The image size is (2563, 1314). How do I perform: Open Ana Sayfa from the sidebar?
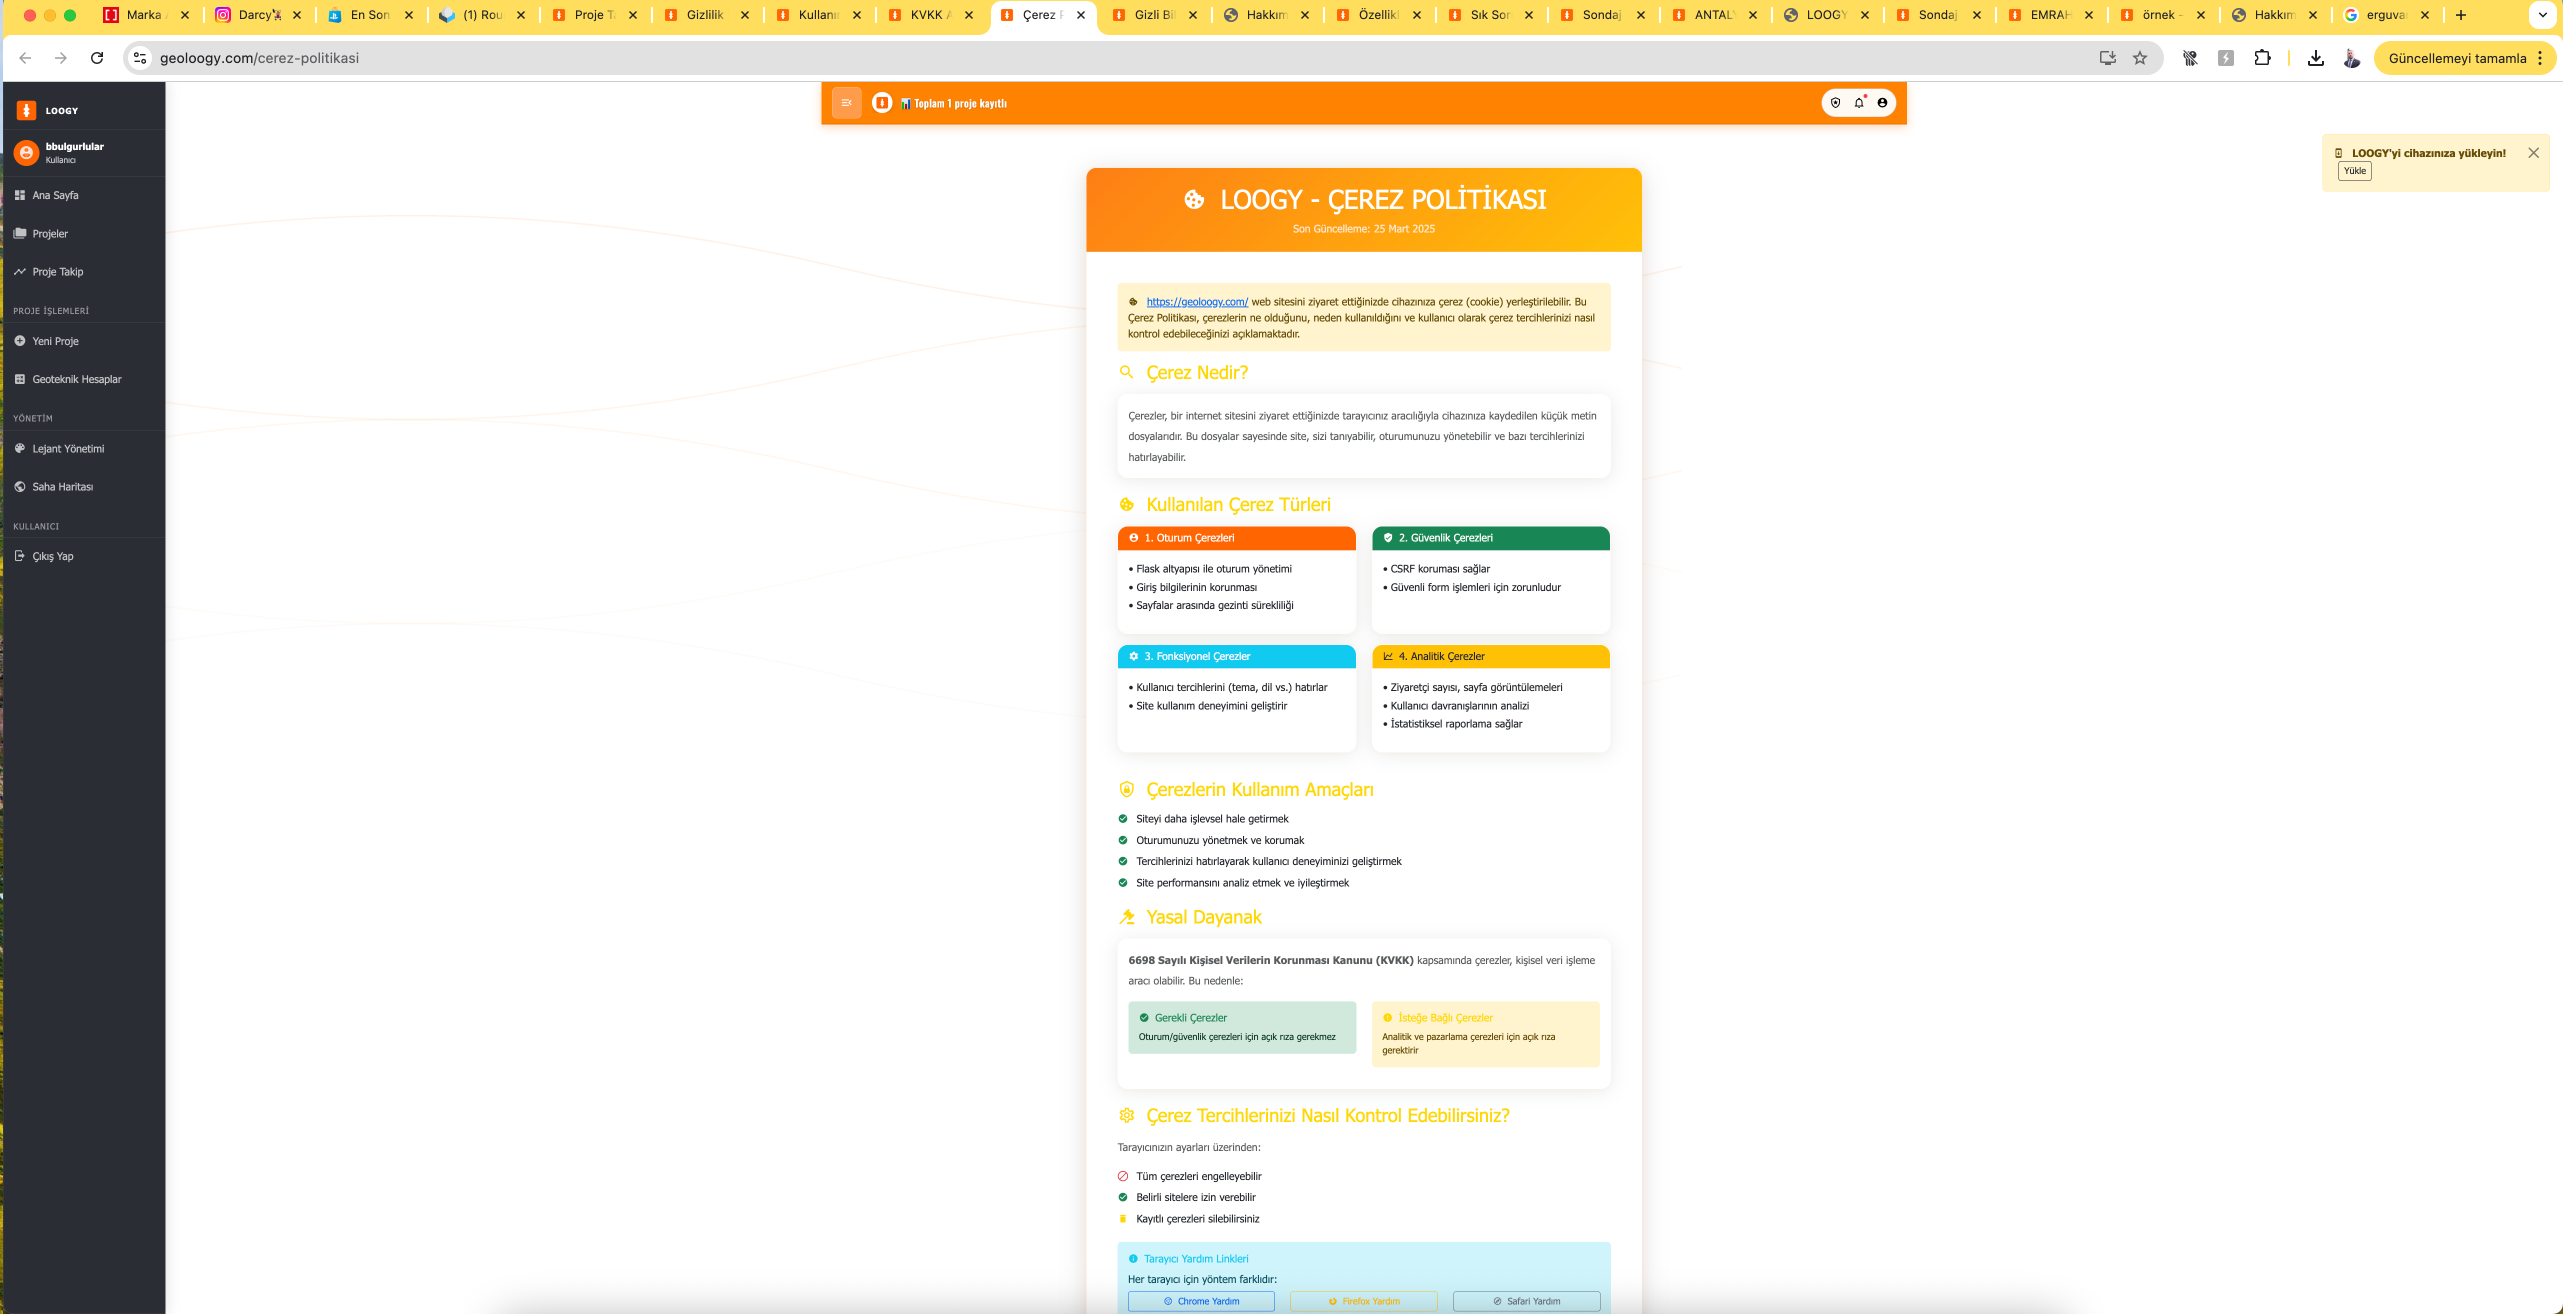(55, 195)
